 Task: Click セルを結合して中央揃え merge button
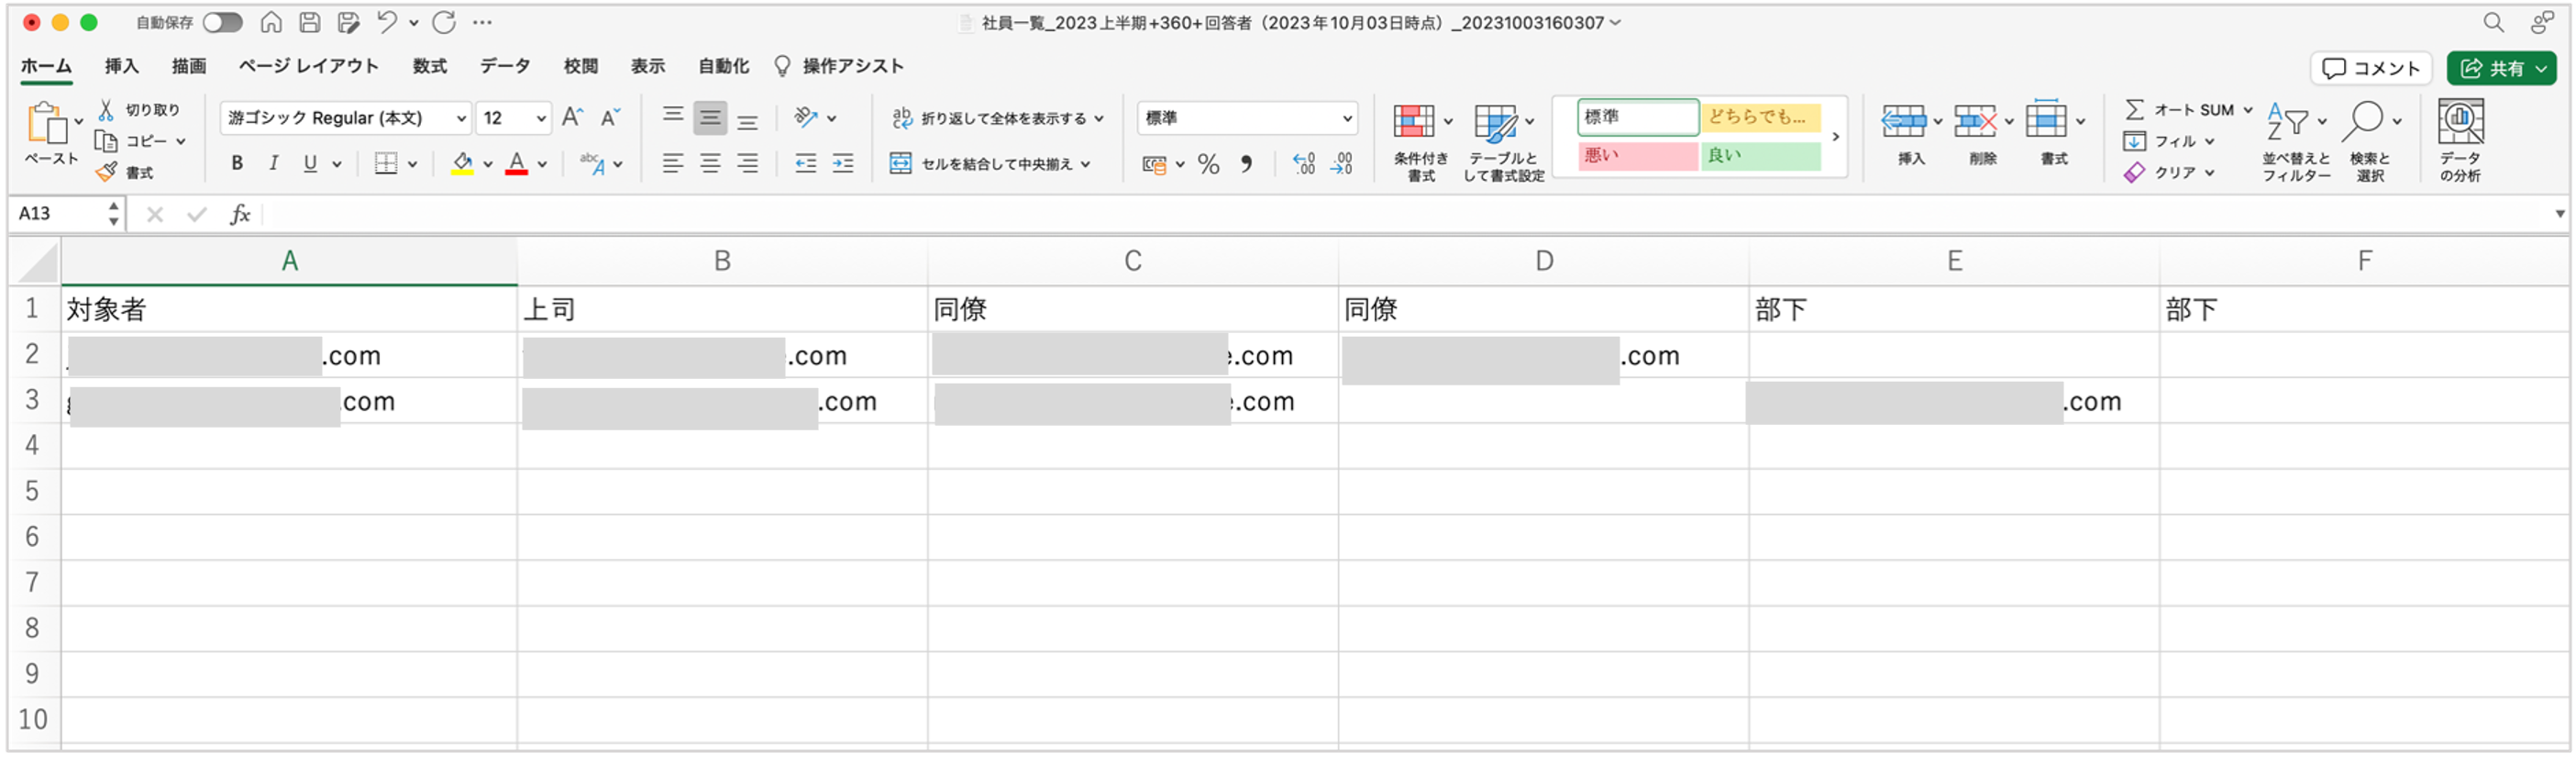point(982,163)
